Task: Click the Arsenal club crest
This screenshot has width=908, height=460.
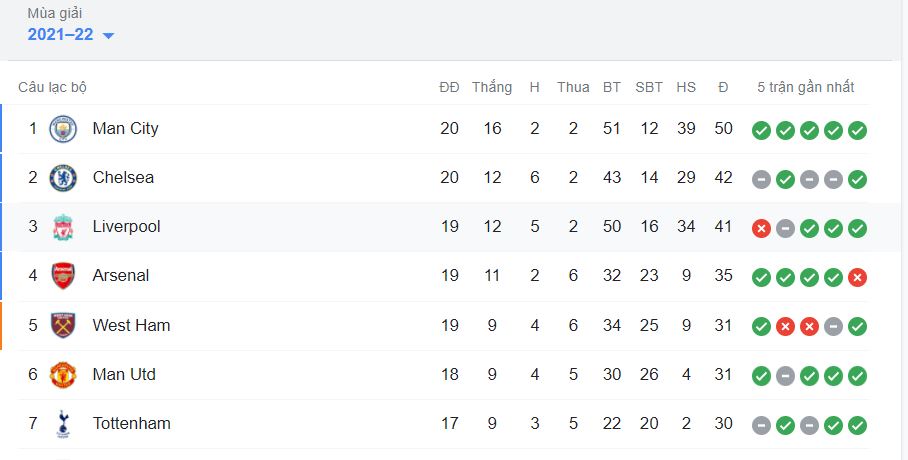Action: point(63,276)
